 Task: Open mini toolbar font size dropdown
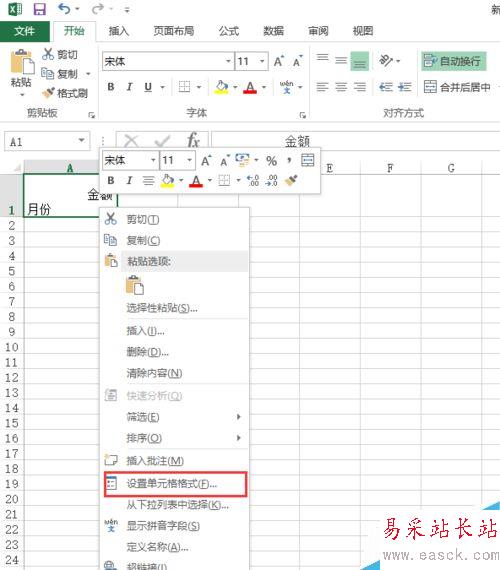189,160
